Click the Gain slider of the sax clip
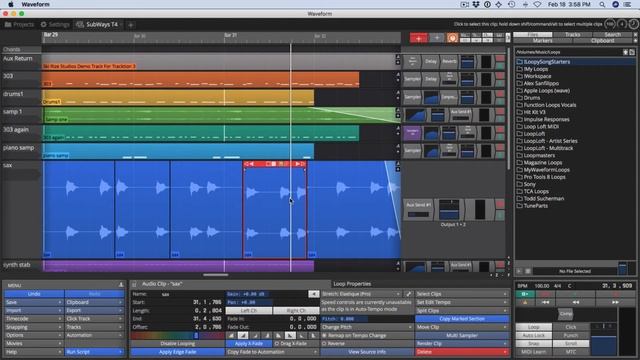The height and width of the screenshot is (360, 640). [267, 294]
